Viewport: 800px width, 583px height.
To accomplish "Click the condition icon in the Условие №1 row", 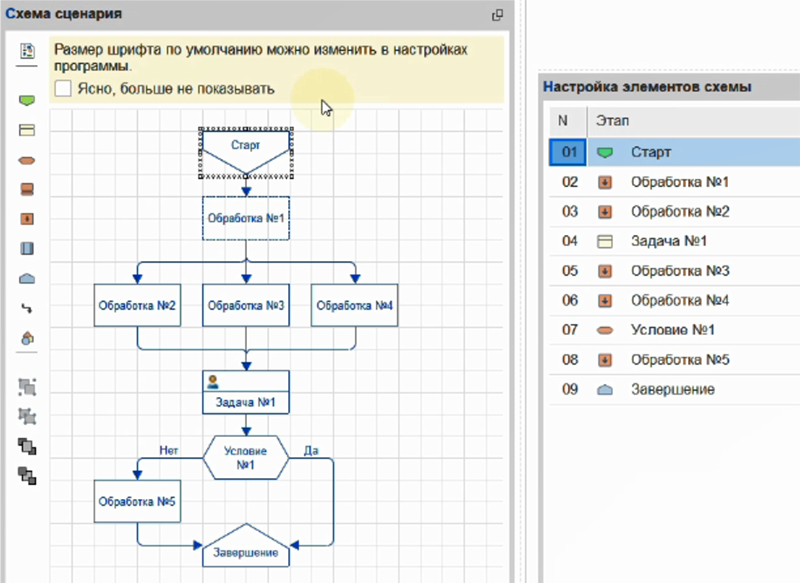I will click(x=605, y=331).
